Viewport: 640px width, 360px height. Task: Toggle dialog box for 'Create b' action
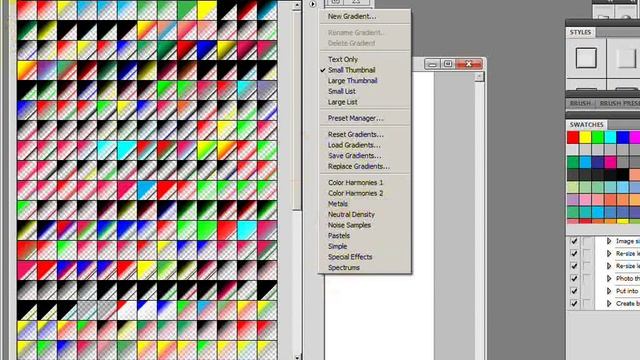[x=587, y=303]
